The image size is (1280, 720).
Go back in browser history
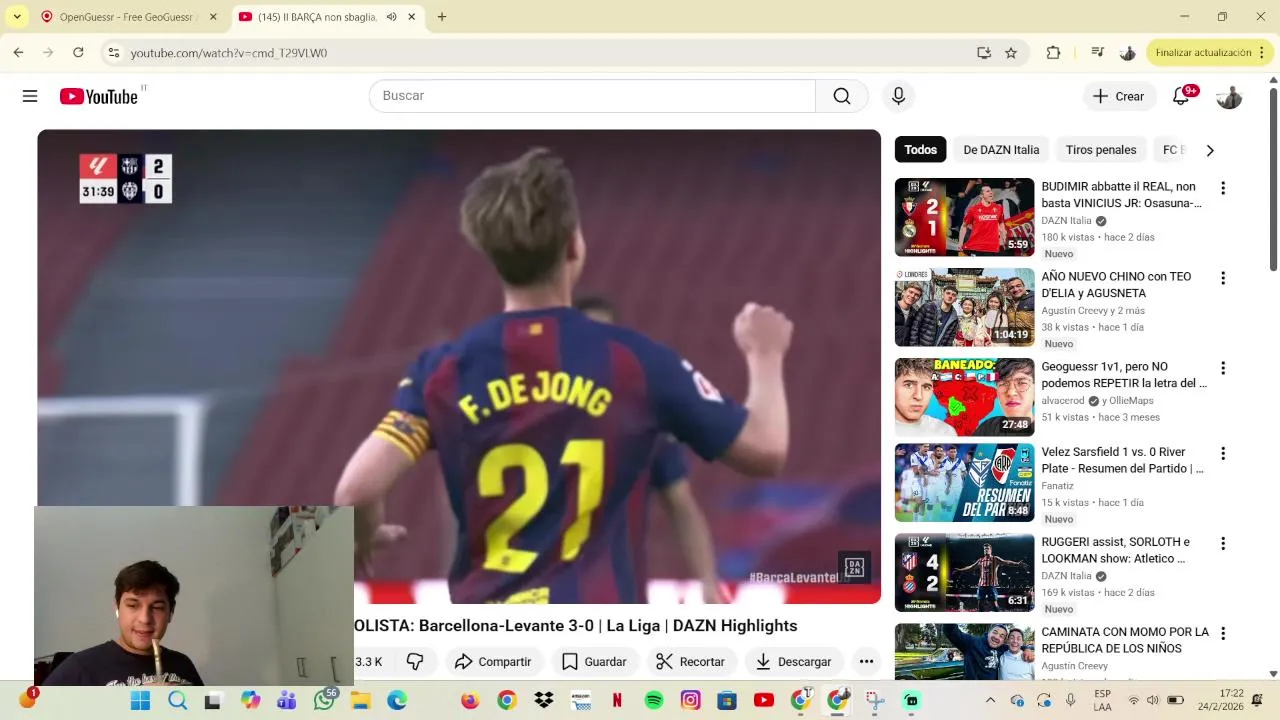pos(18,52)
